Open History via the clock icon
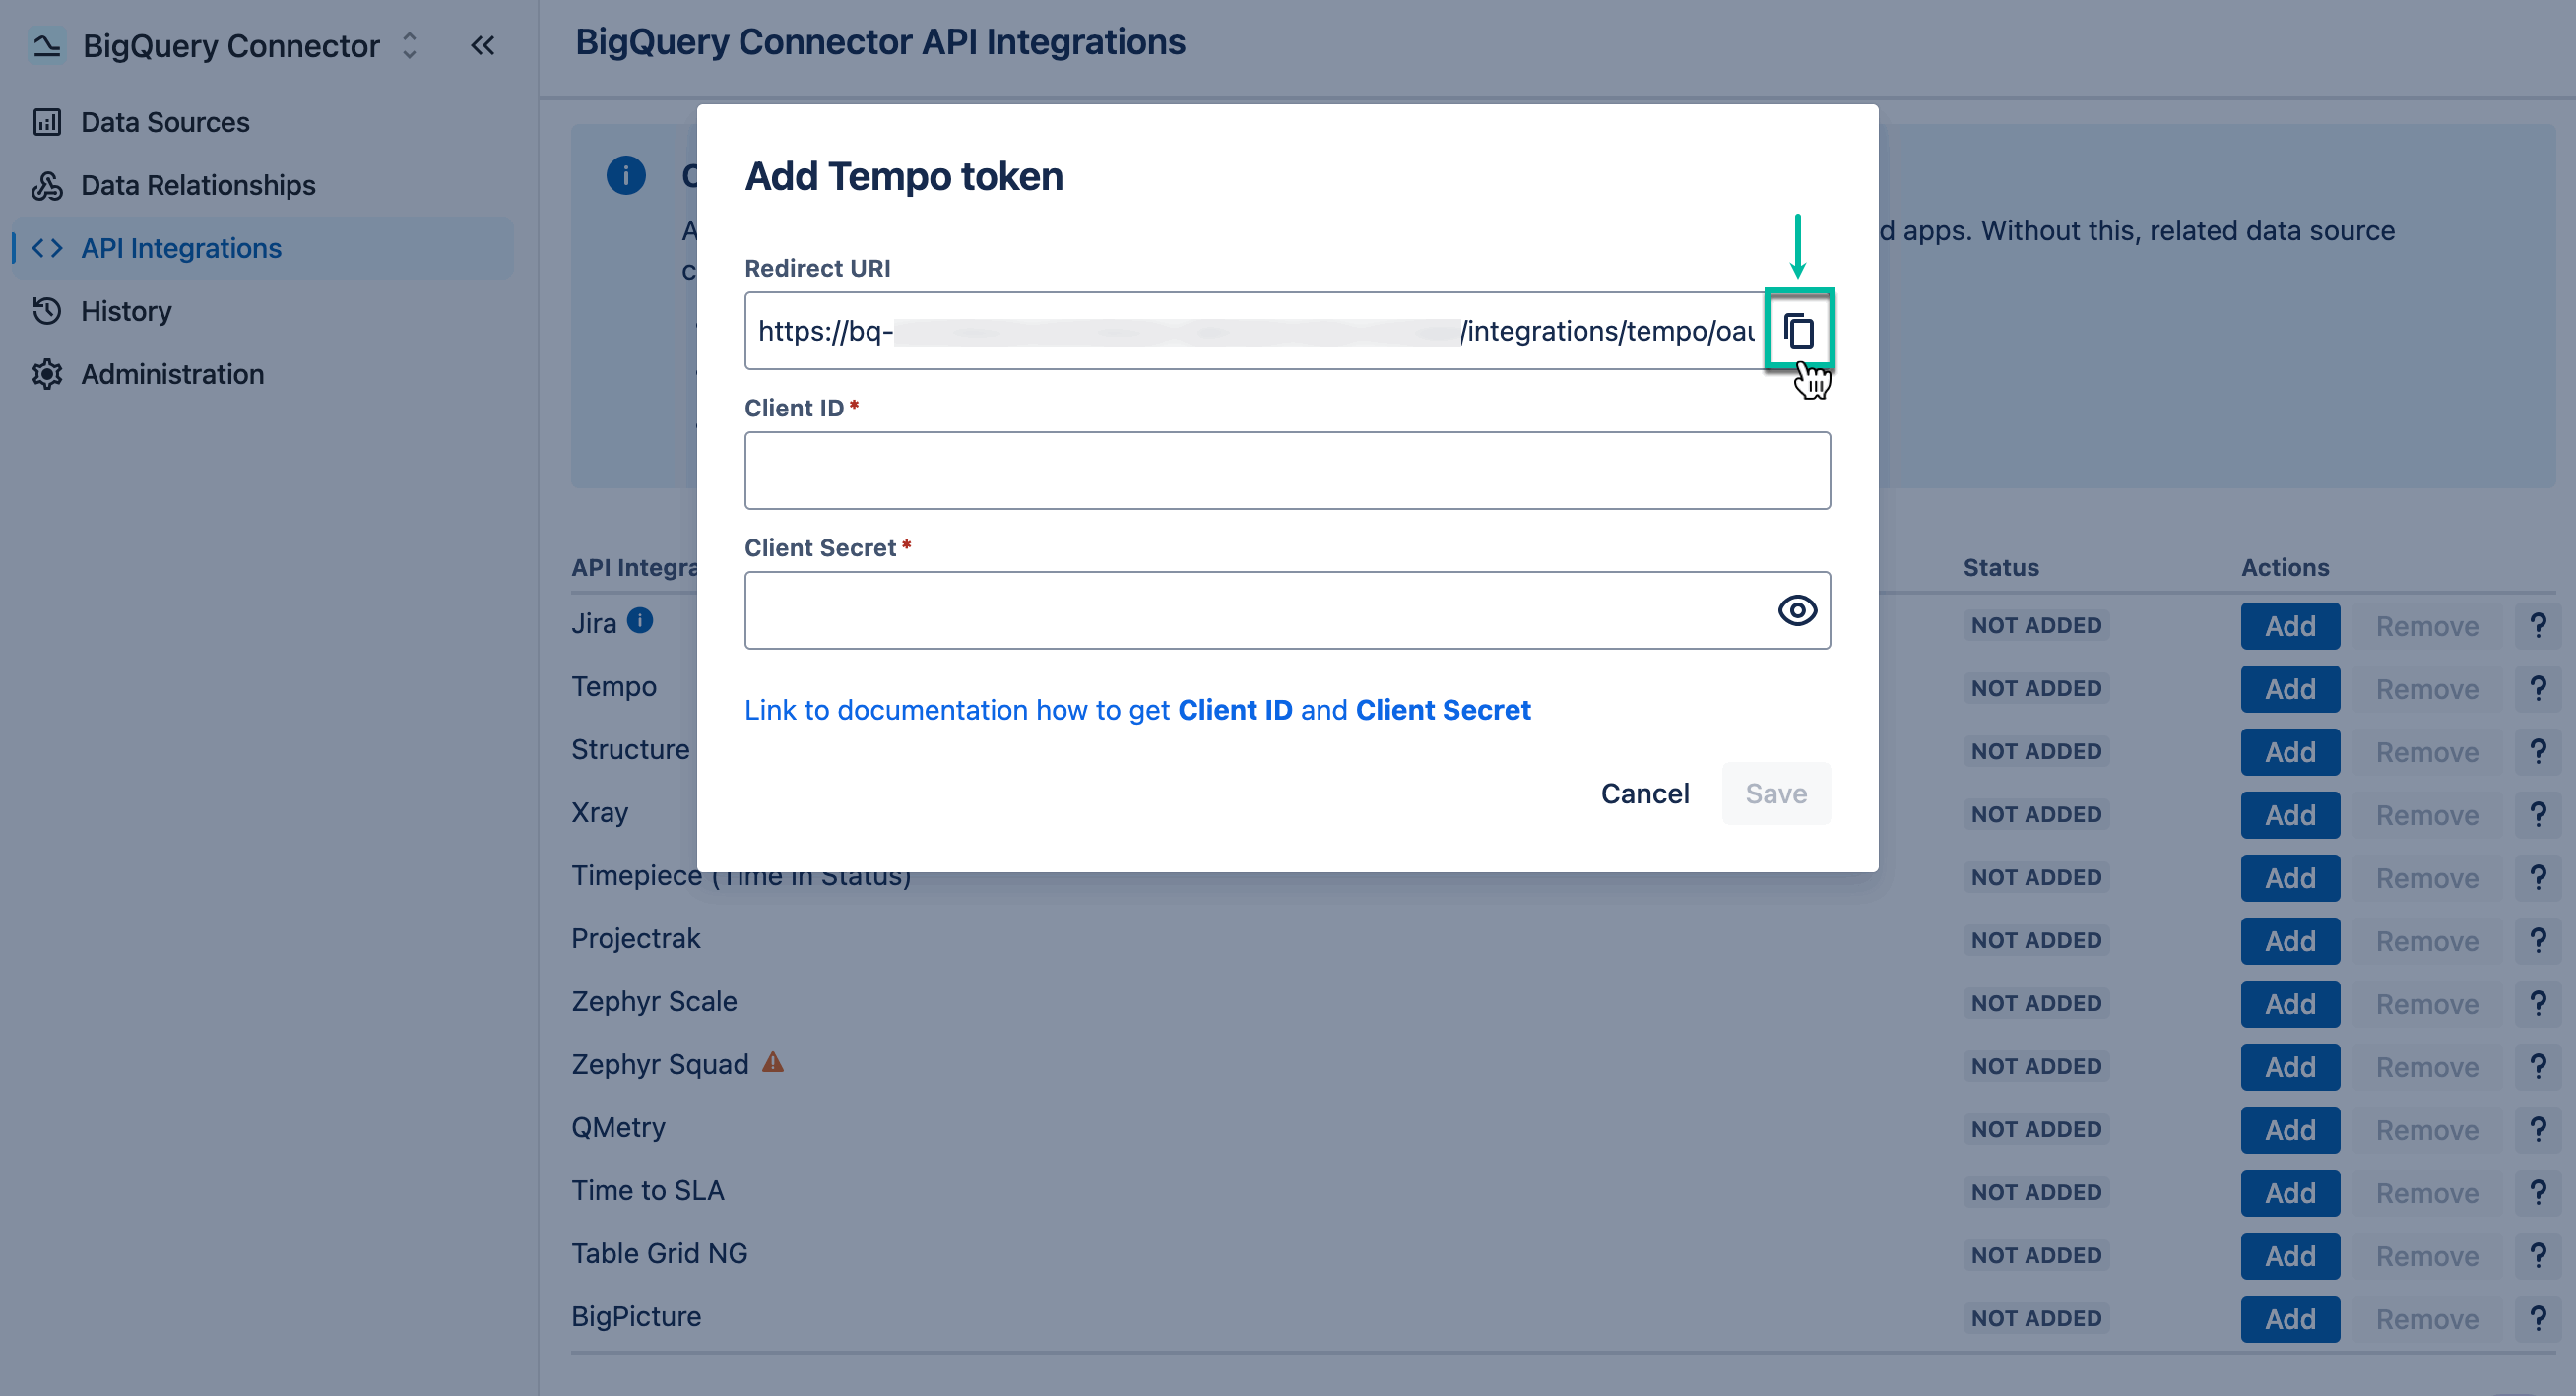The height and width of the screenshot is (1396, 2576). click(47, 311)
